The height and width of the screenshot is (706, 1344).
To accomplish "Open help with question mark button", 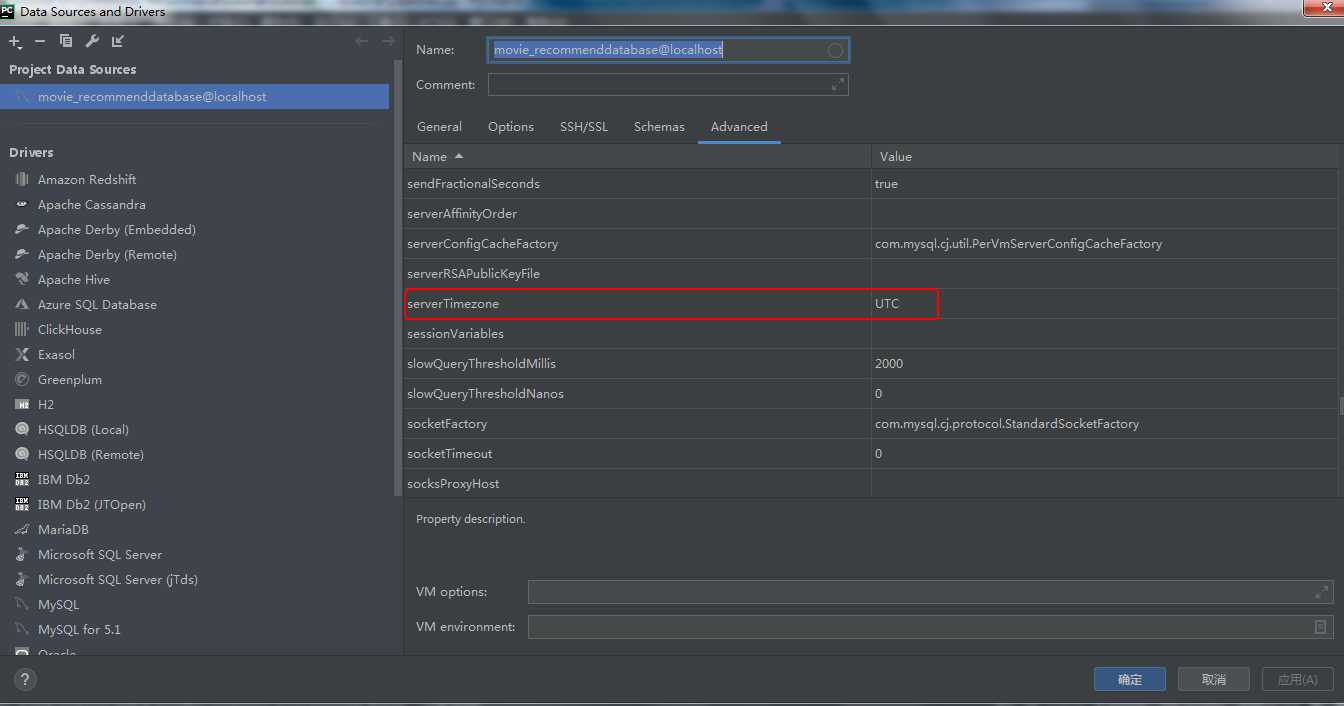I will (x=25, y=679).
